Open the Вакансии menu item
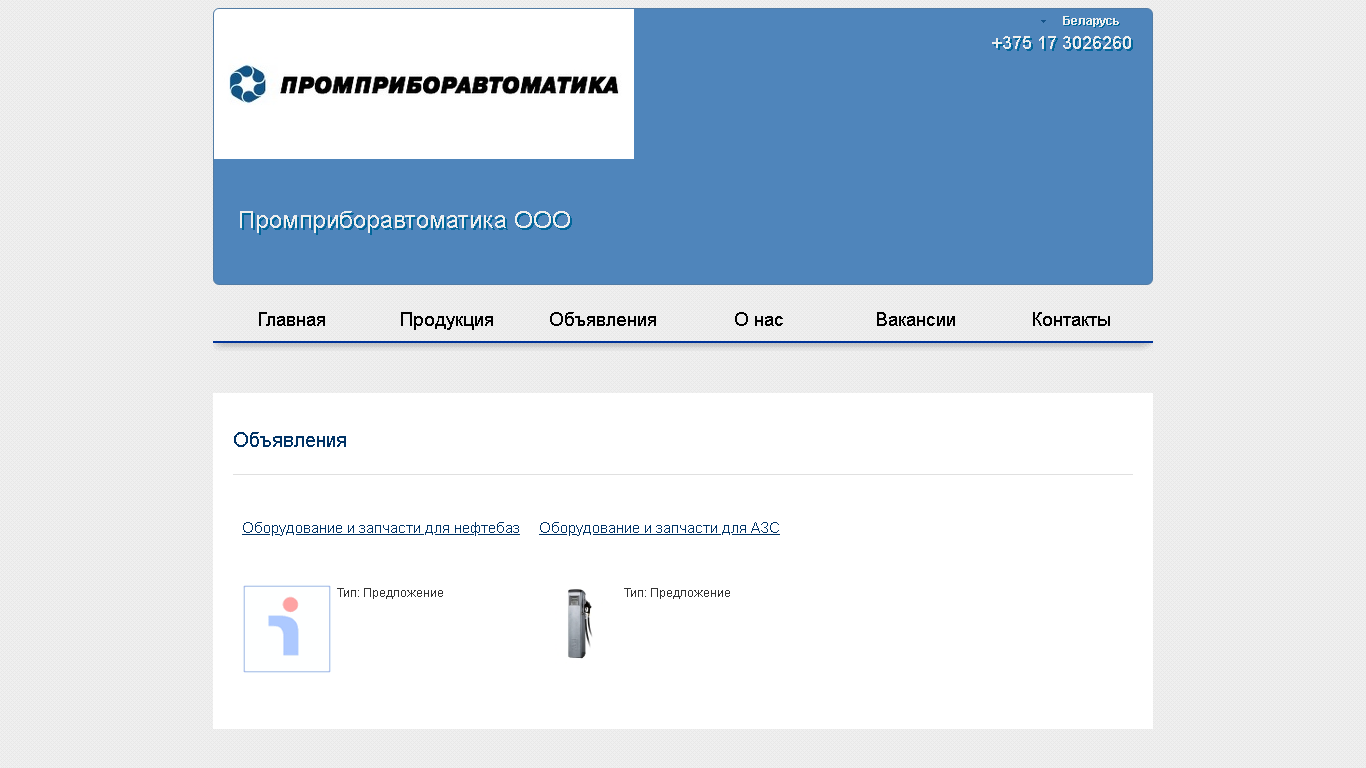This screenshot has height=768, width=1366. 916,320
